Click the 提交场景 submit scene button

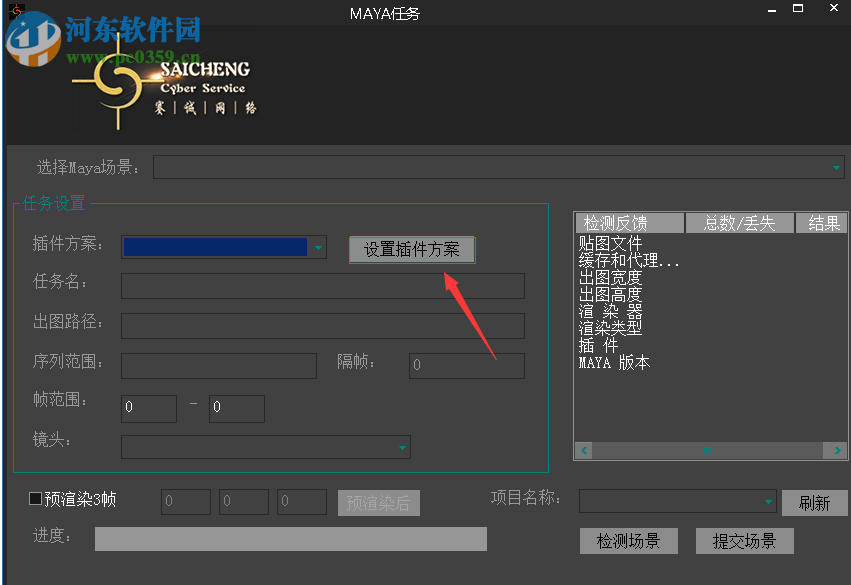click(x=744, y=540)
